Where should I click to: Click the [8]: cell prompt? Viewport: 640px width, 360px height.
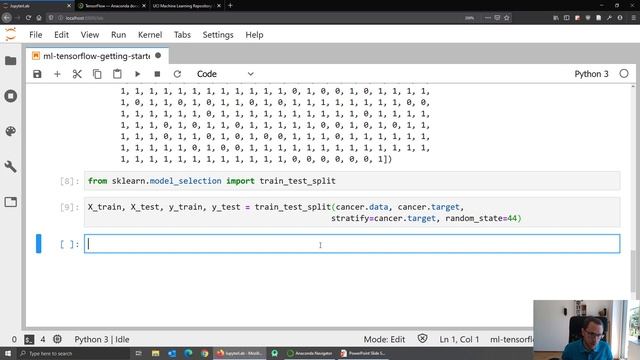point(69,181)
